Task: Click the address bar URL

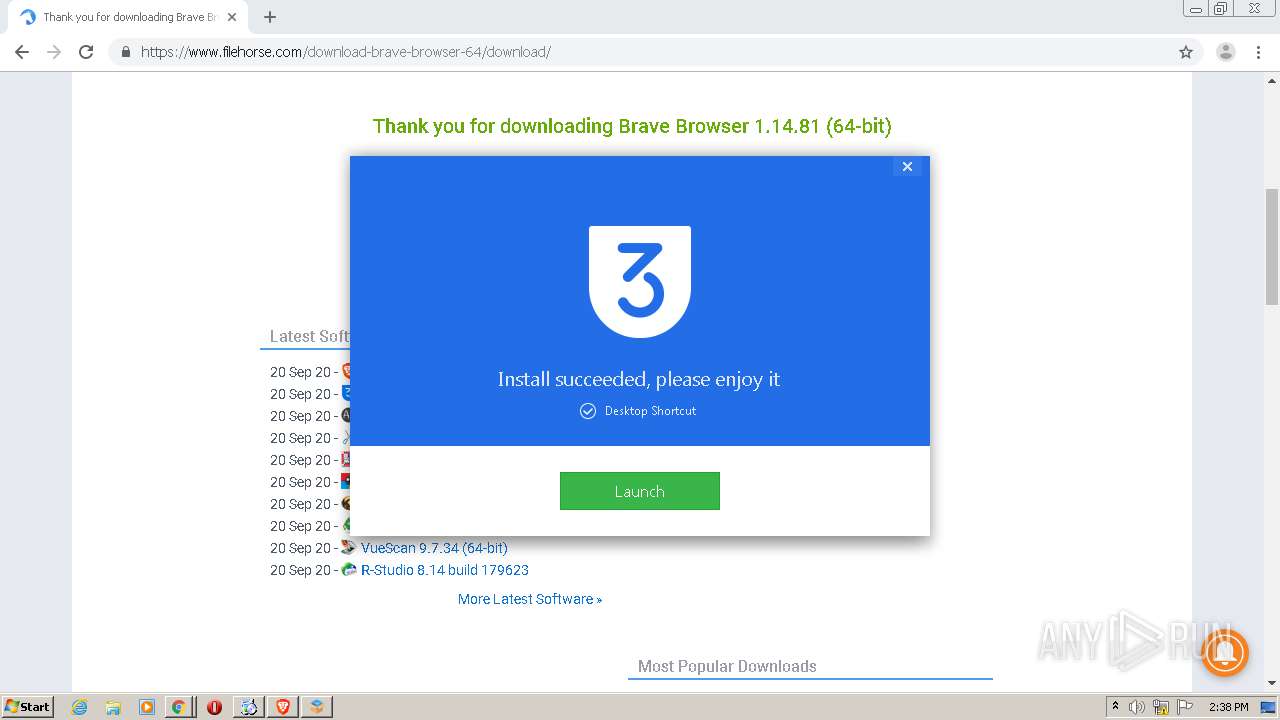Action: pos(346,52)
